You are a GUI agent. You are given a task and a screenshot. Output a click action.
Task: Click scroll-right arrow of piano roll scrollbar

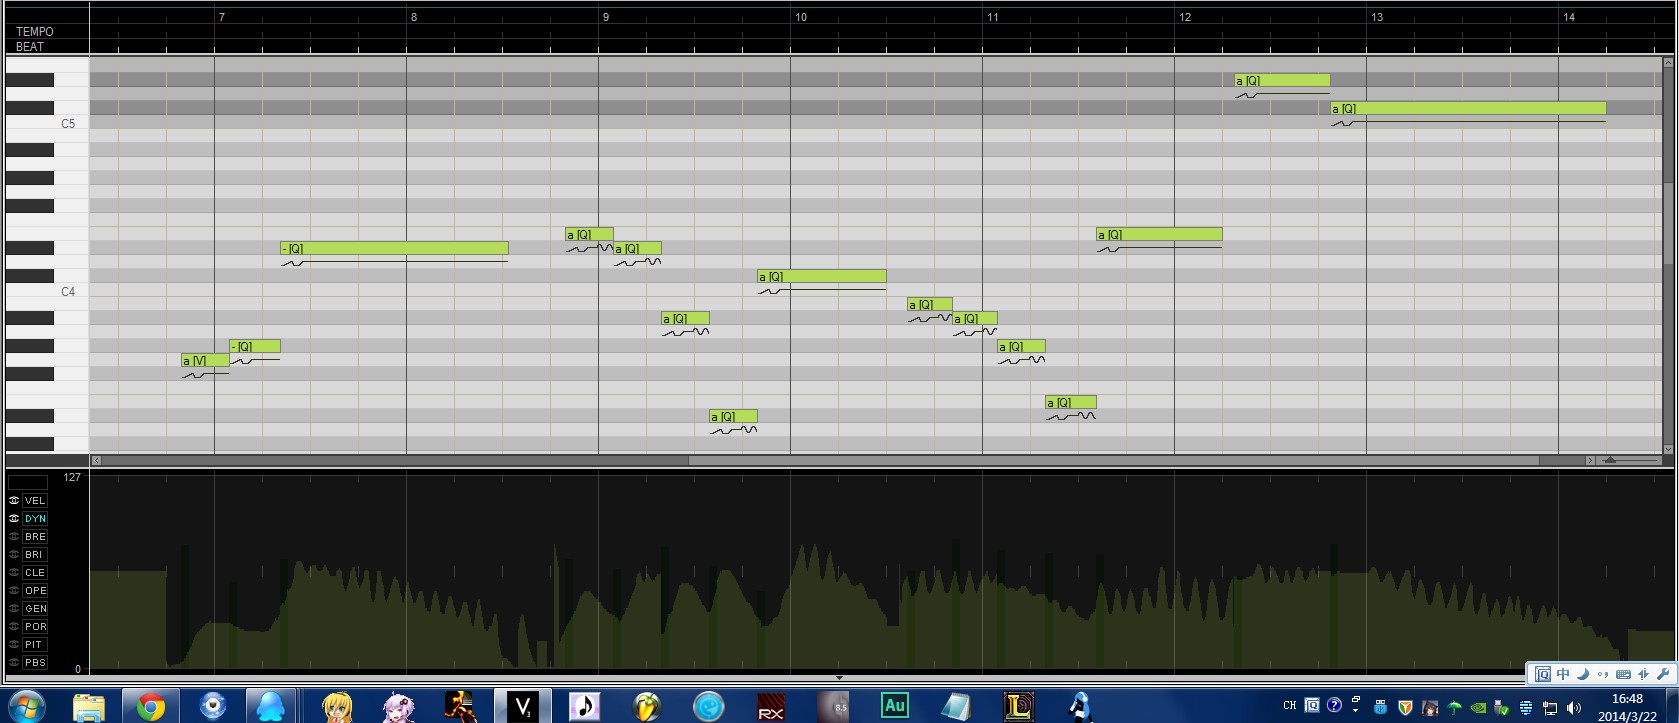click(1590, 460)
